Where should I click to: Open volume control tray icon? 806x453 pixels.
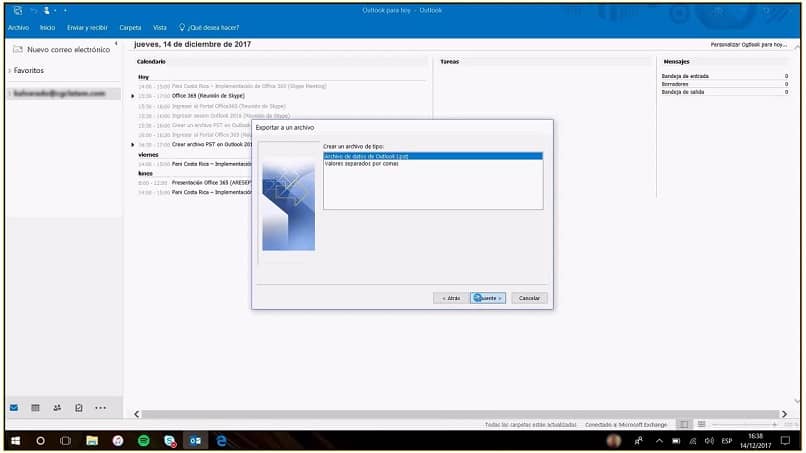coord(709,441)
